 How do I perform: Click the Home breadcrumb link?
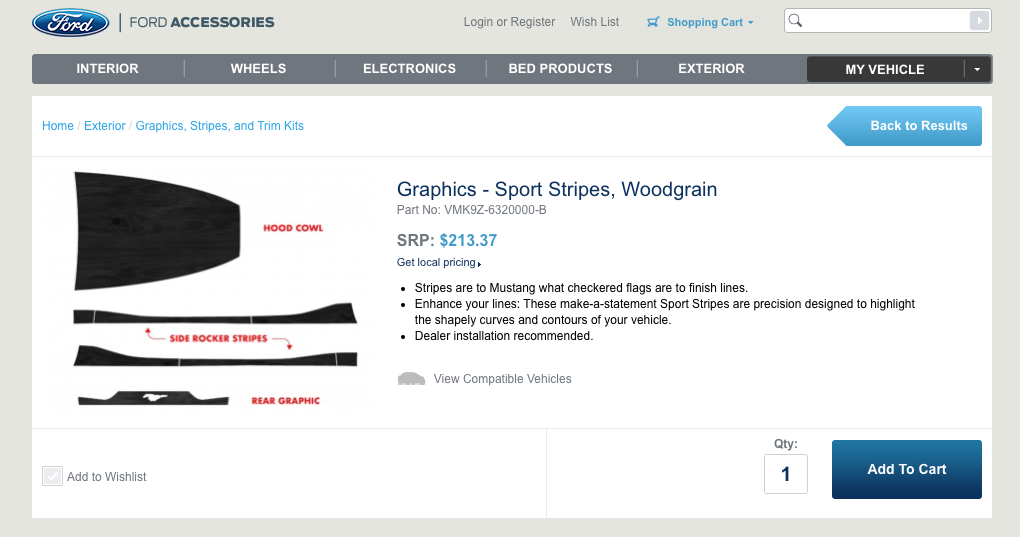pyautogui.click(x=58, y=126)
